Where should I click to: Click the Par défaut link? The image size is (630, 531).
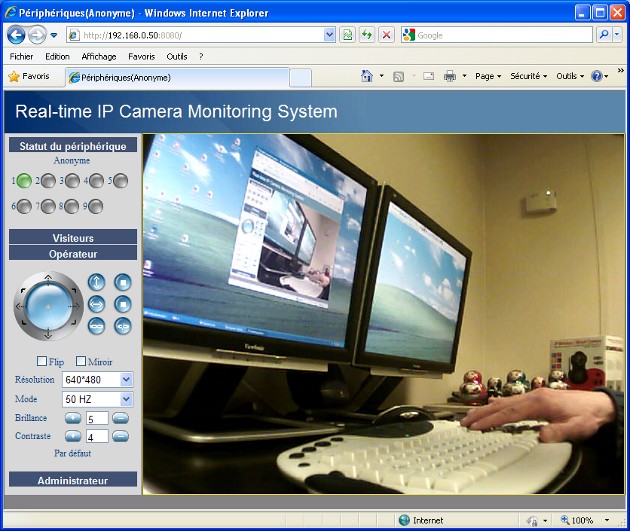coord(72,453)
